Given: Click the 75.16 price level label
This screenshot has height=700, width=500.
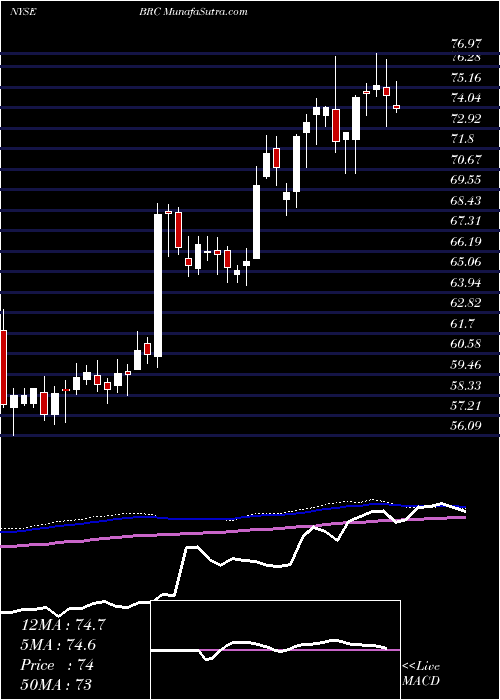Looking at the screenshot, I should tap(467, 78).
